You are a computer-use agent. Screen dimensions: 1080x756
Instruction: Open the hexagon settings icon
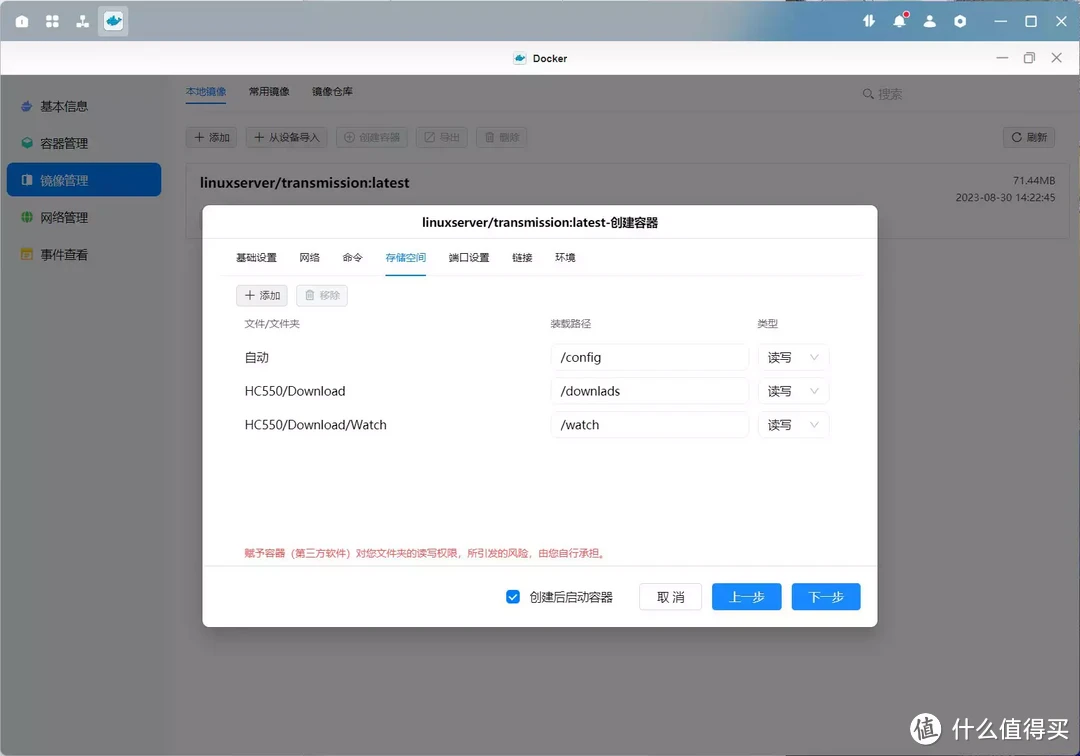(x=960, y=21)
